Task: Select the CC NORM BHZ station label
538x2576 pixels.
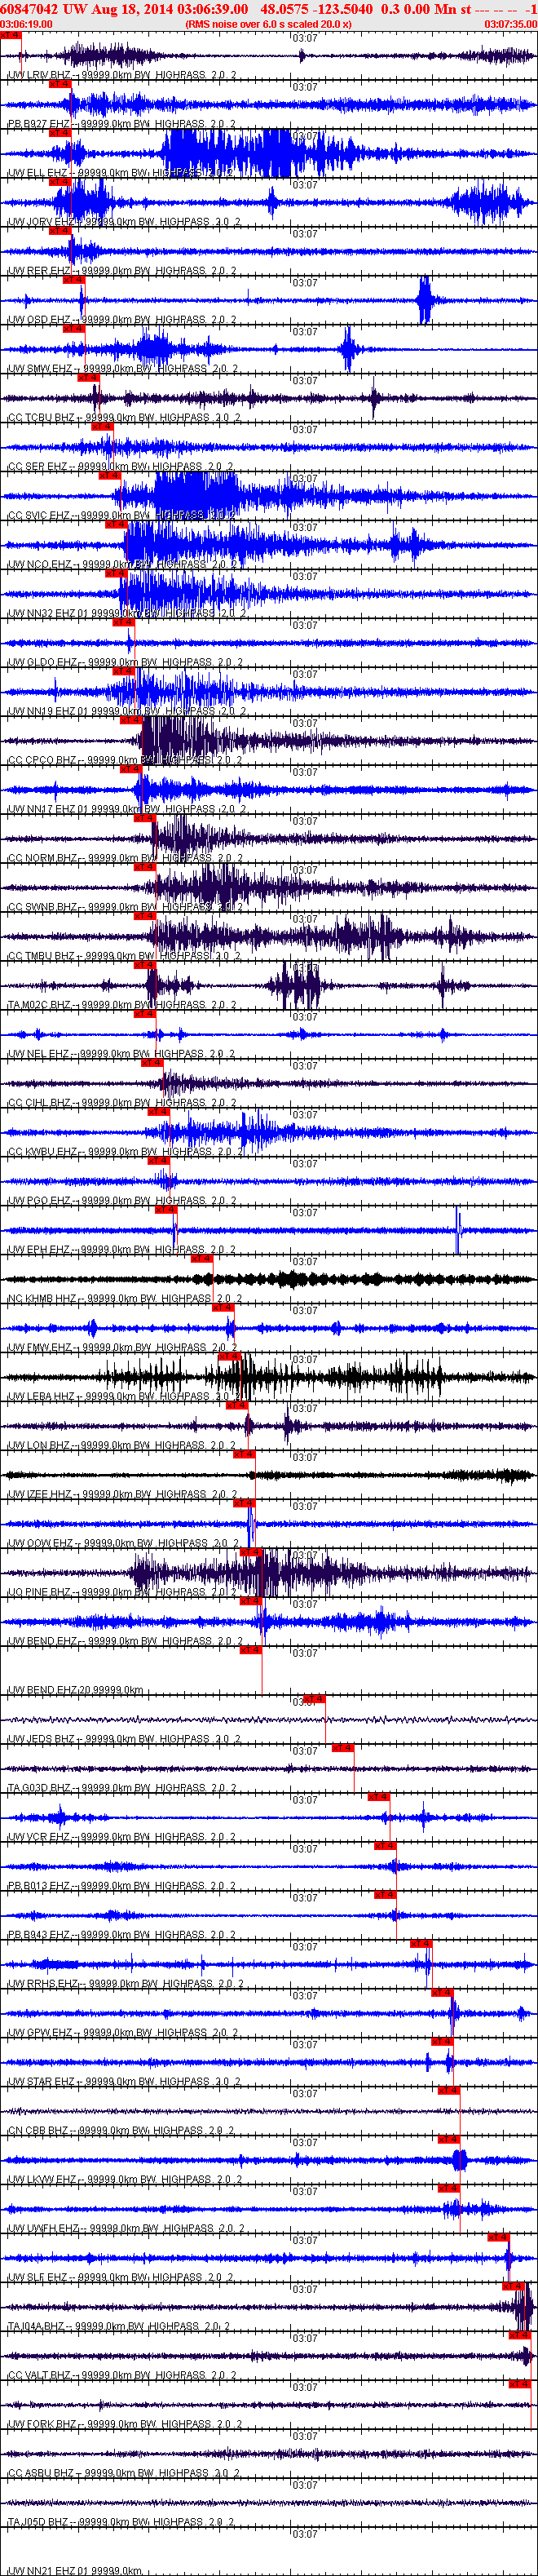Action: tap(124, 859)
